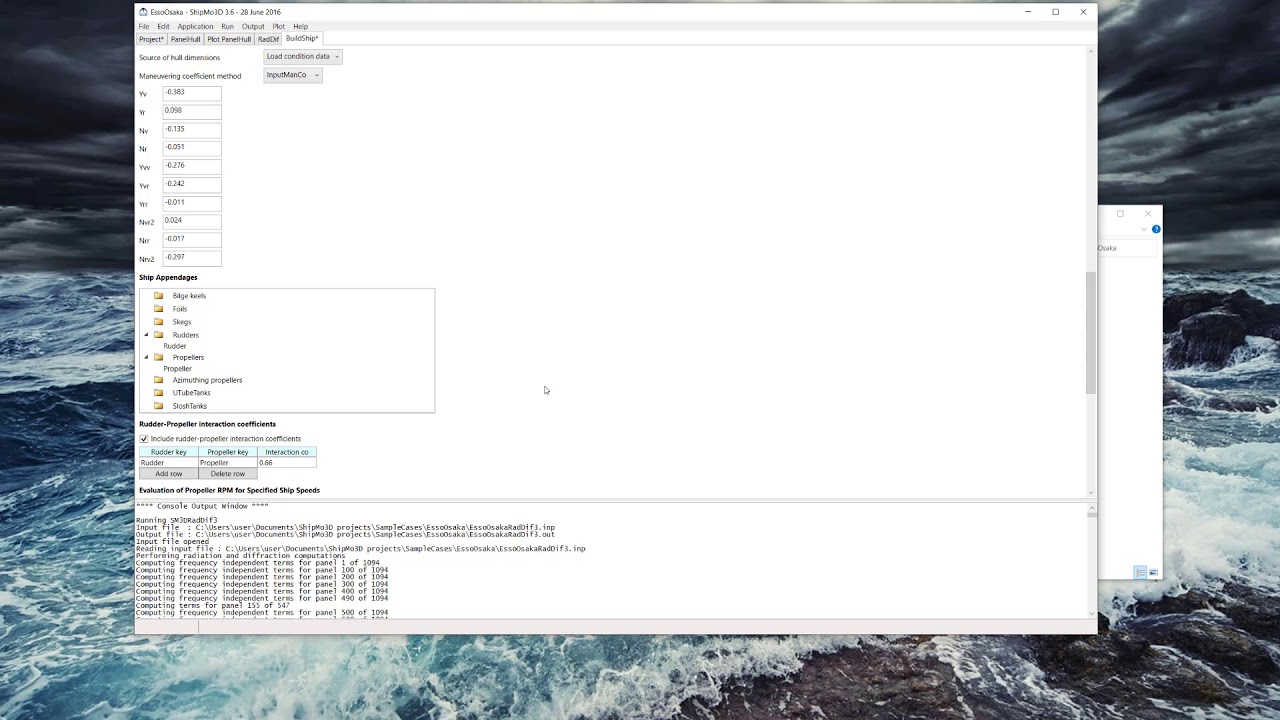The image size is (1280, 720).
Task: Open the Output menu
Action: 253,27
